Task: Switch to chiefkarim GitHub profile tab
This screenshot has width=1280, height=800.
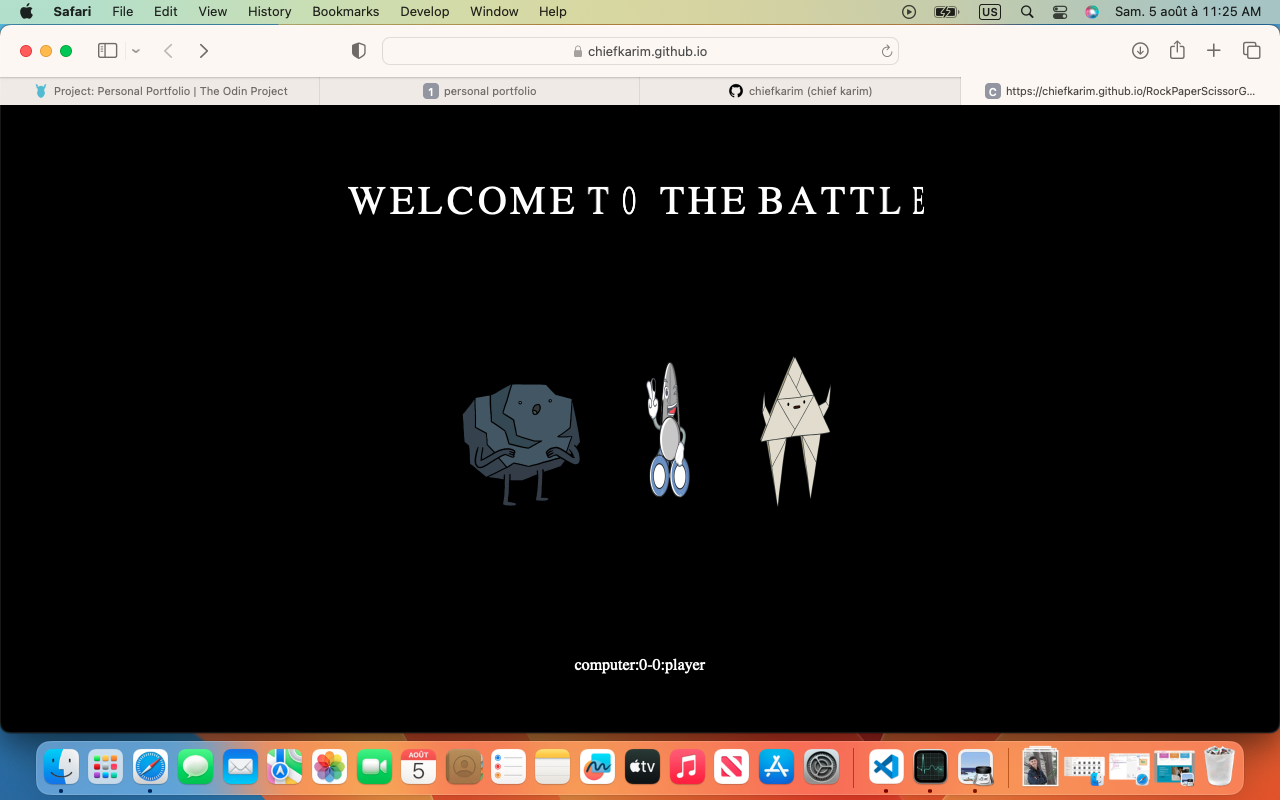Action: [800, 91]
